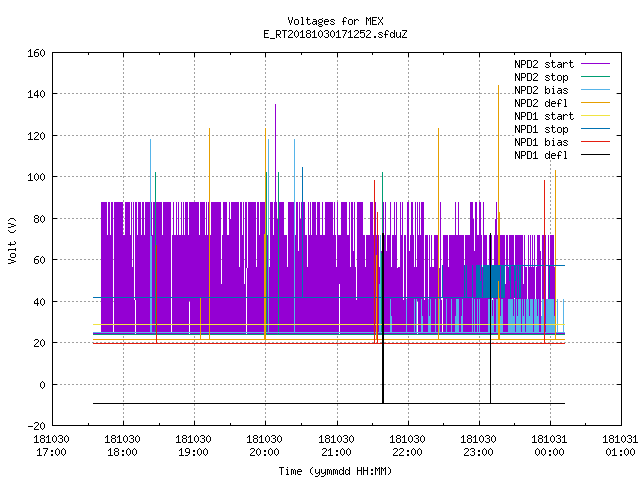640x480 pixels.
Task: Click the 181031 00:00 time axis label
Action: tap(549, 446)
